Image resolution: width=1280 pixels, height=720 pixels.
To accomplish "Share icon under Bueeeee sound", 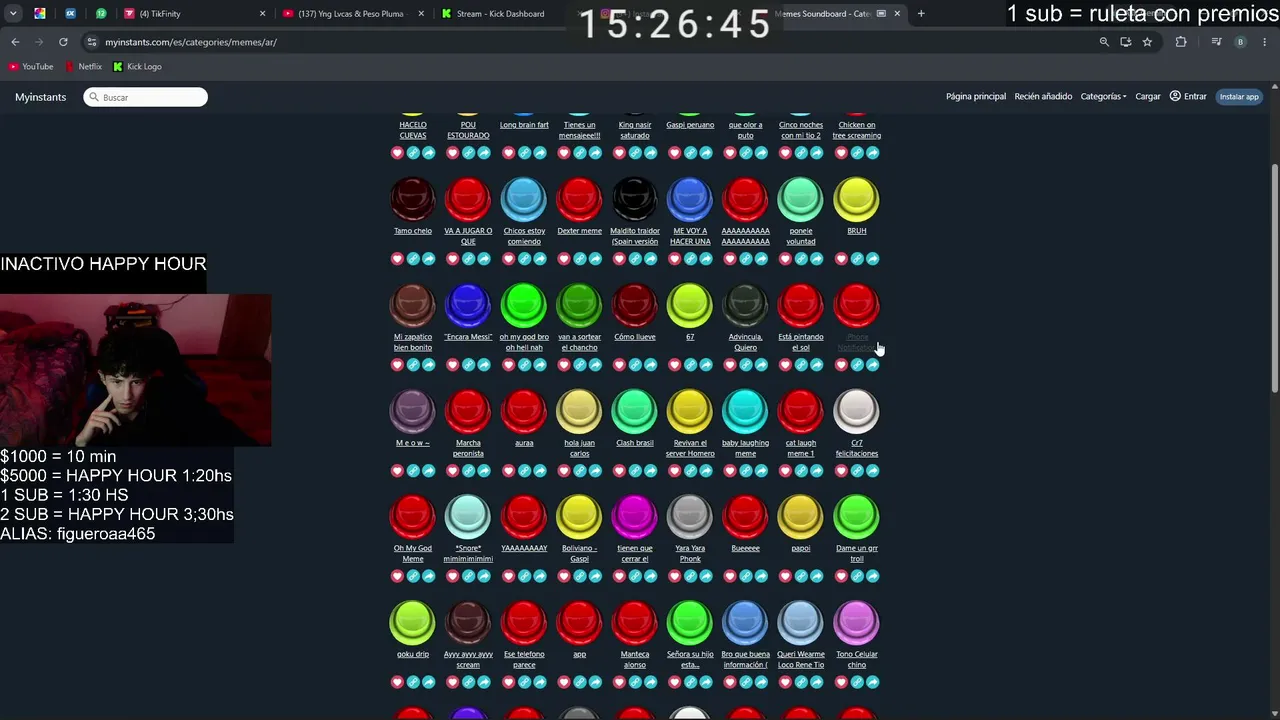I will coord(761,576).
